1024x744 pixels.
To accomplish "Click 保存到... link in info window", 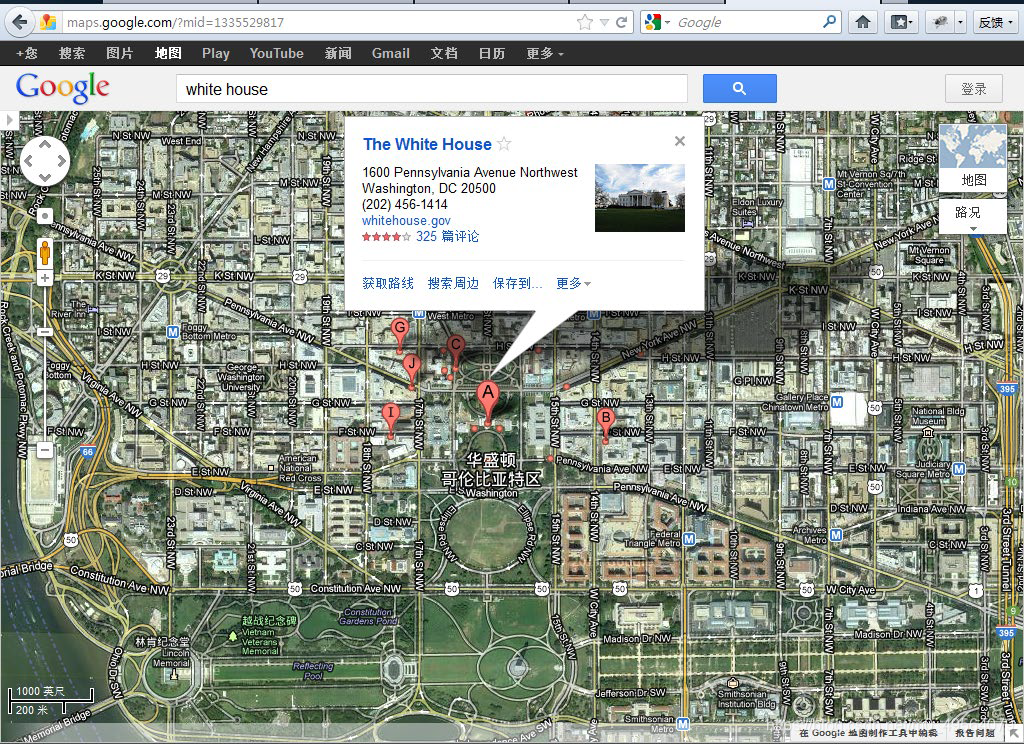I will tap(517, 283).
